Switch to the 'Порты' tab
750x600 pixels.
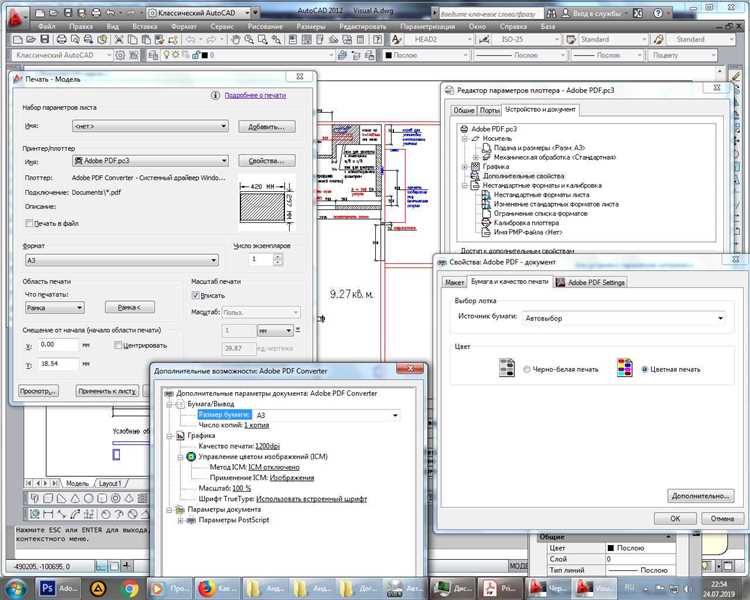click(x=489, y=111)
